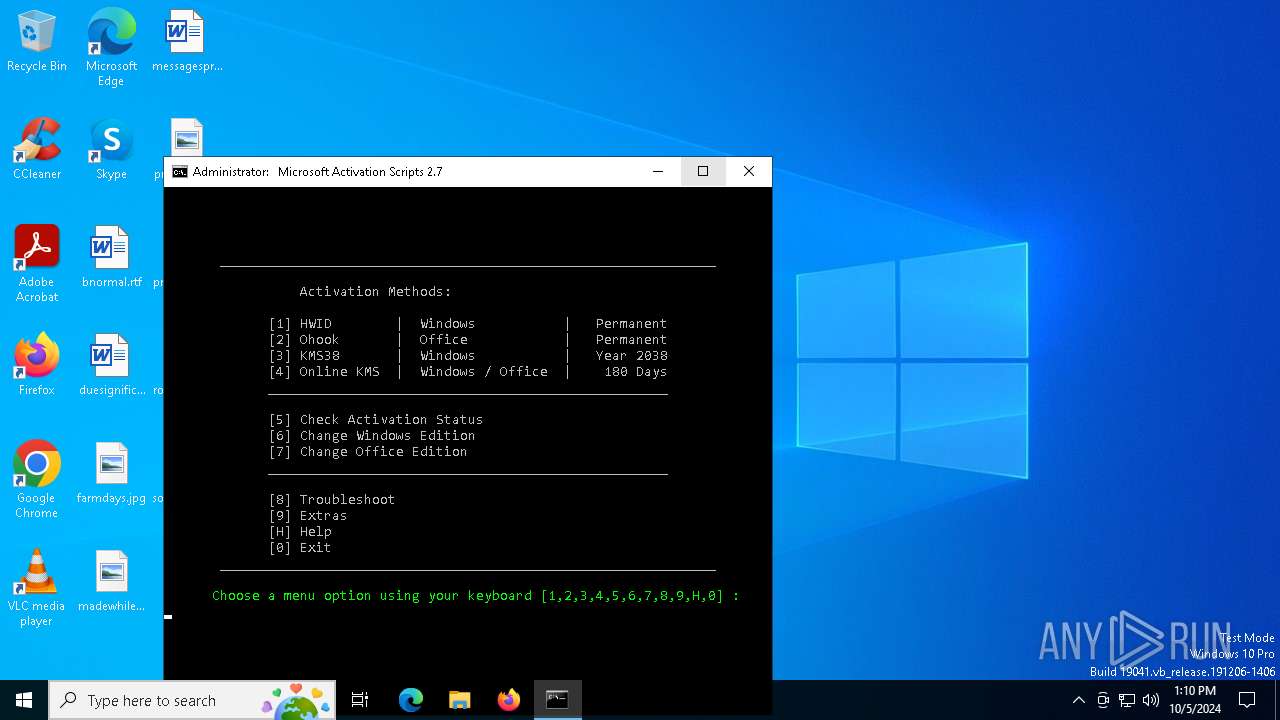Click the search highlights illustration in the search box

[x=296, y=700]
